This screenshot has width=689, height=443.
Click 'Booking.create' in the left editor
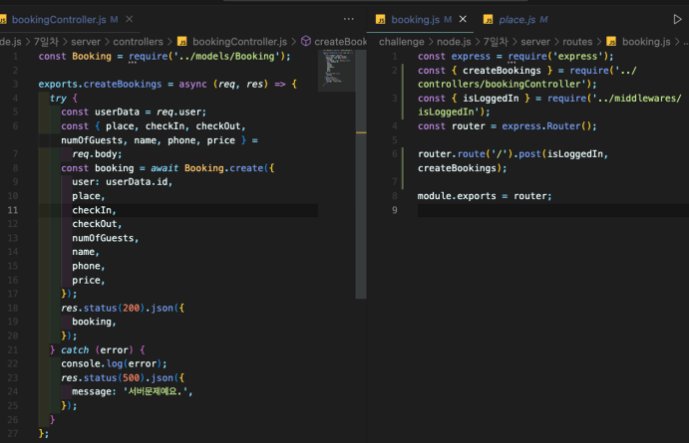224,168
